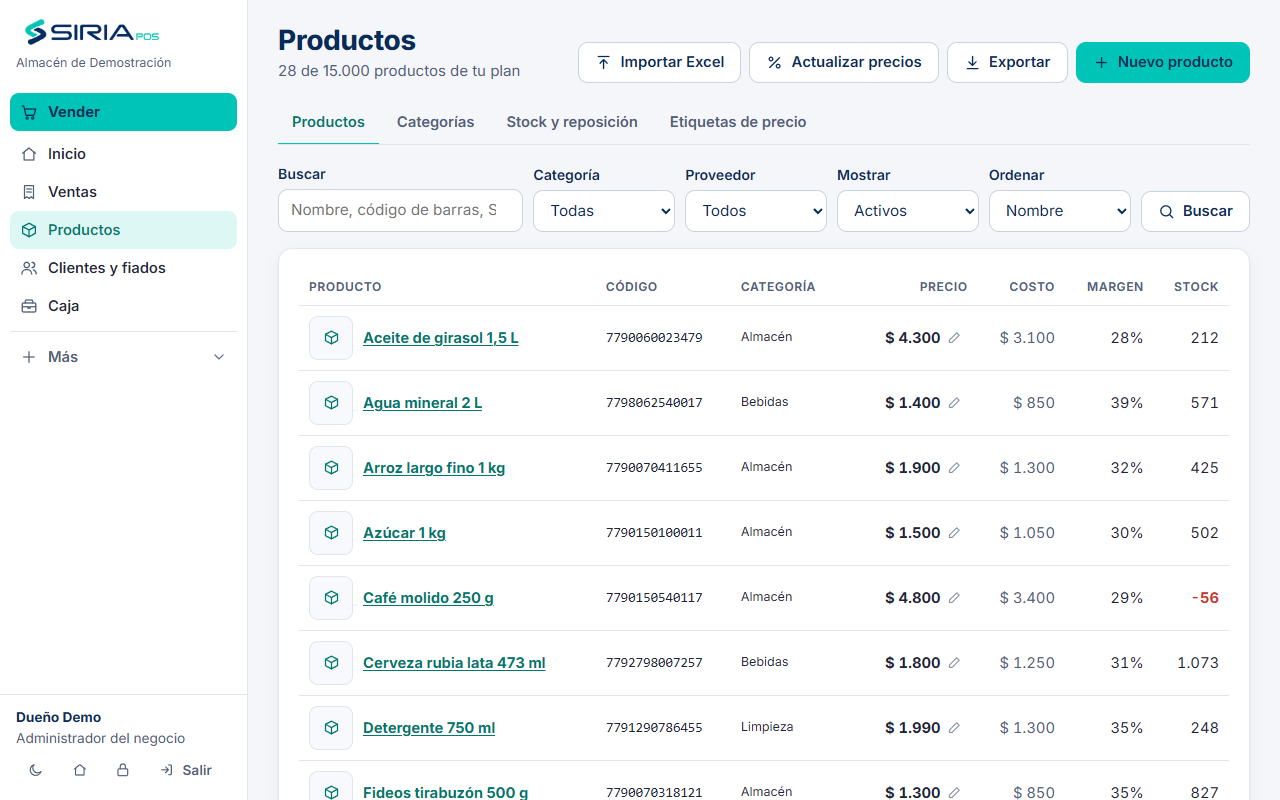
Task: Open the Ordenar dropdown
Action: click(x=1060, y=211)
